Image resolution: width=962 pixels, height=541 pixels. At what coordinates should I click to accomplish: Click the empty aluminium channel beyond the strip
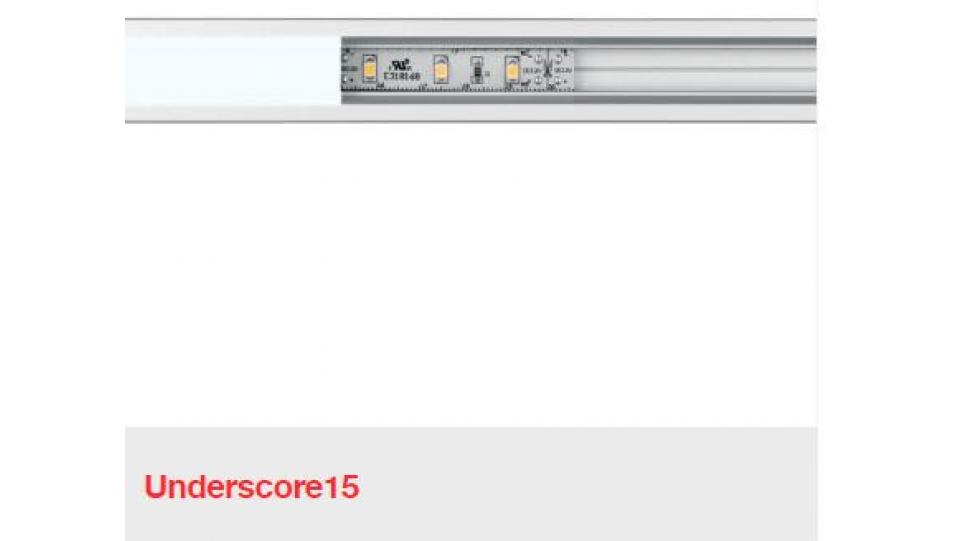(695, 71)
